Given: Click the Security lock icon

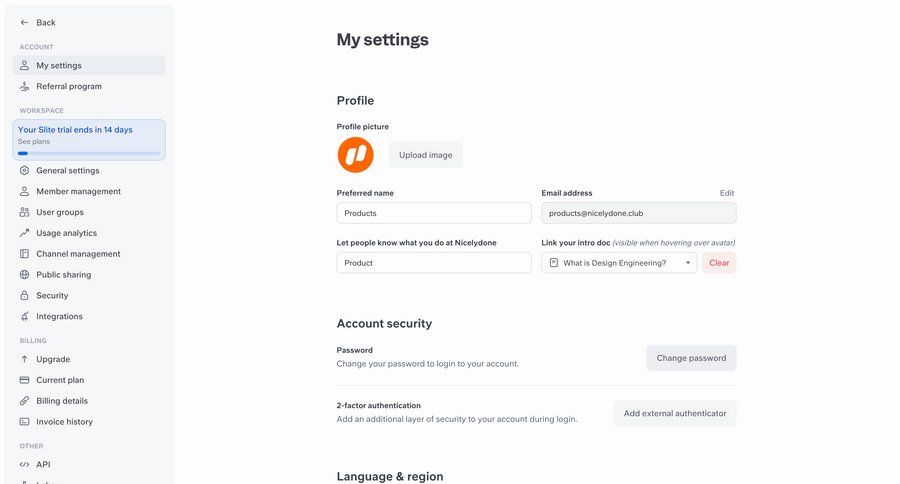Looking at the screenshot, I should pos(25,296).
